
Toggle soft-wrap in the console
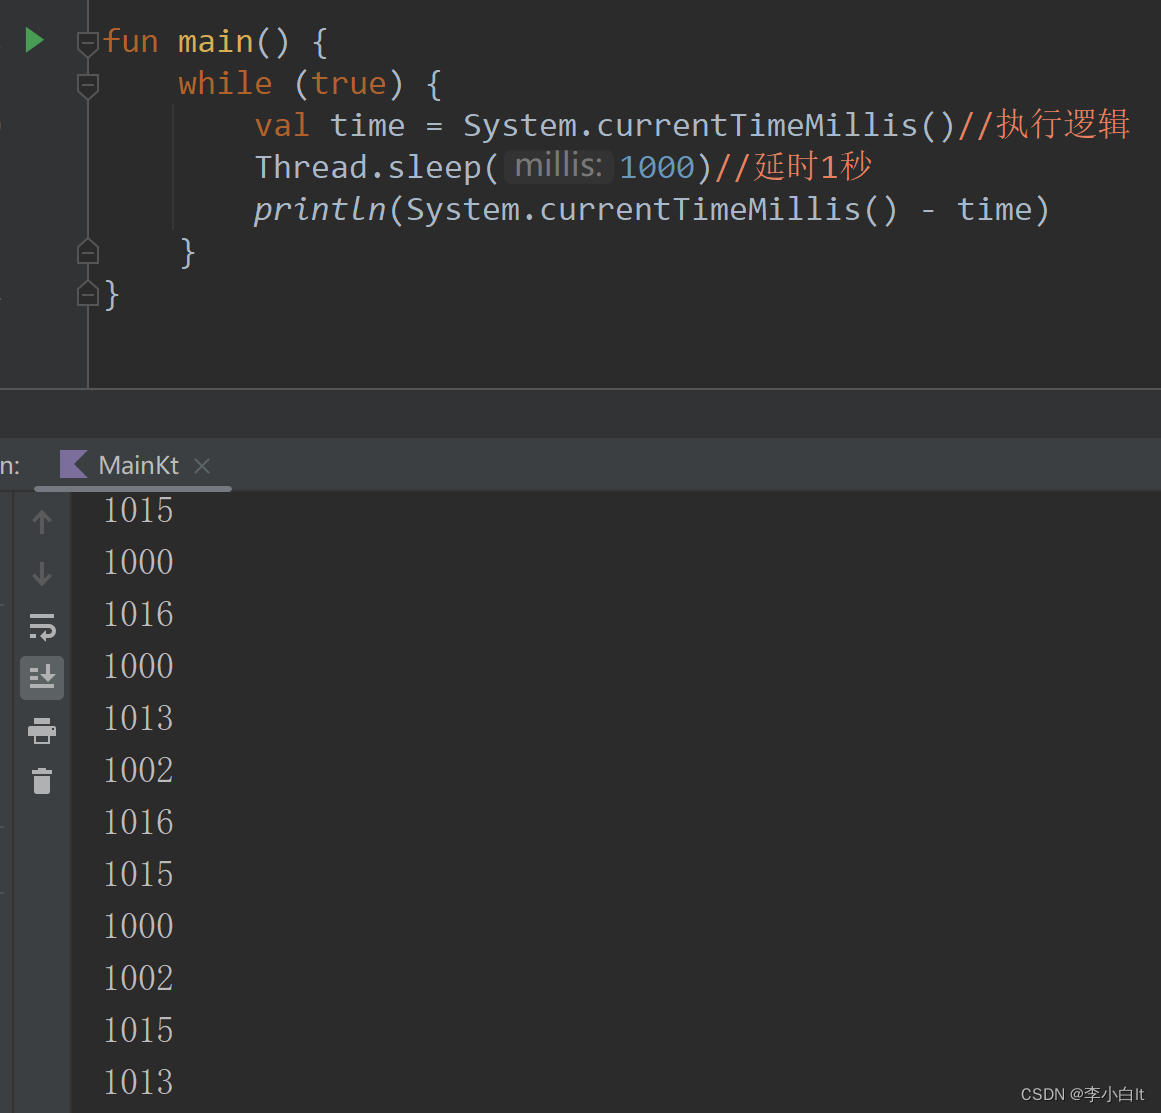pyautogui.click(x=42, y=626)
